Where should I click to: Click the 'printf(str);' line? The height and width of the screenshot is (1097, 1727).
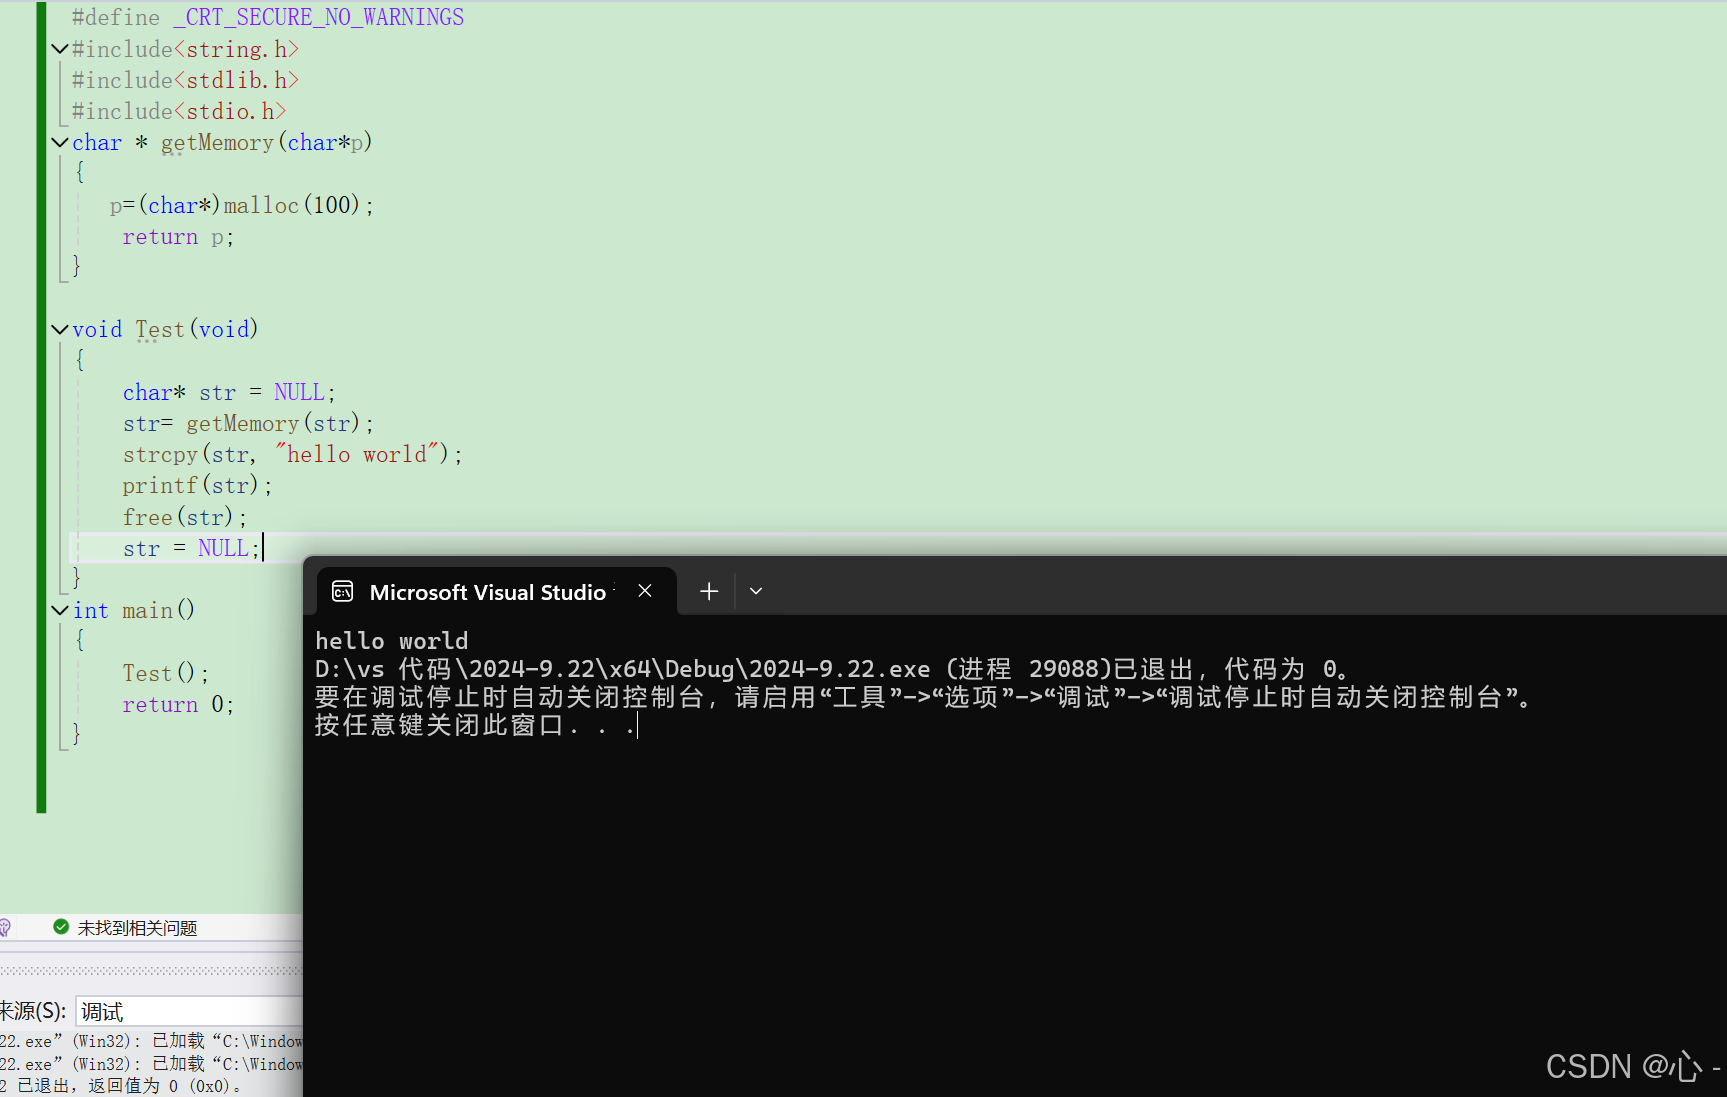point(197,486)
